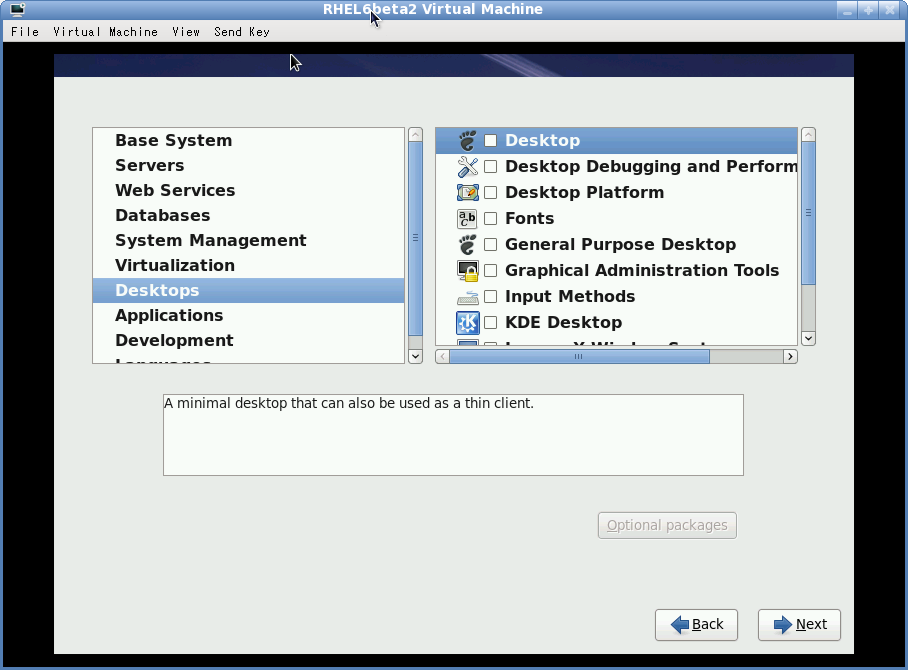Viewport: 908px width, 670px height.
Task: Click the Desktop Platform icon
Action: [x=467, y=192]
